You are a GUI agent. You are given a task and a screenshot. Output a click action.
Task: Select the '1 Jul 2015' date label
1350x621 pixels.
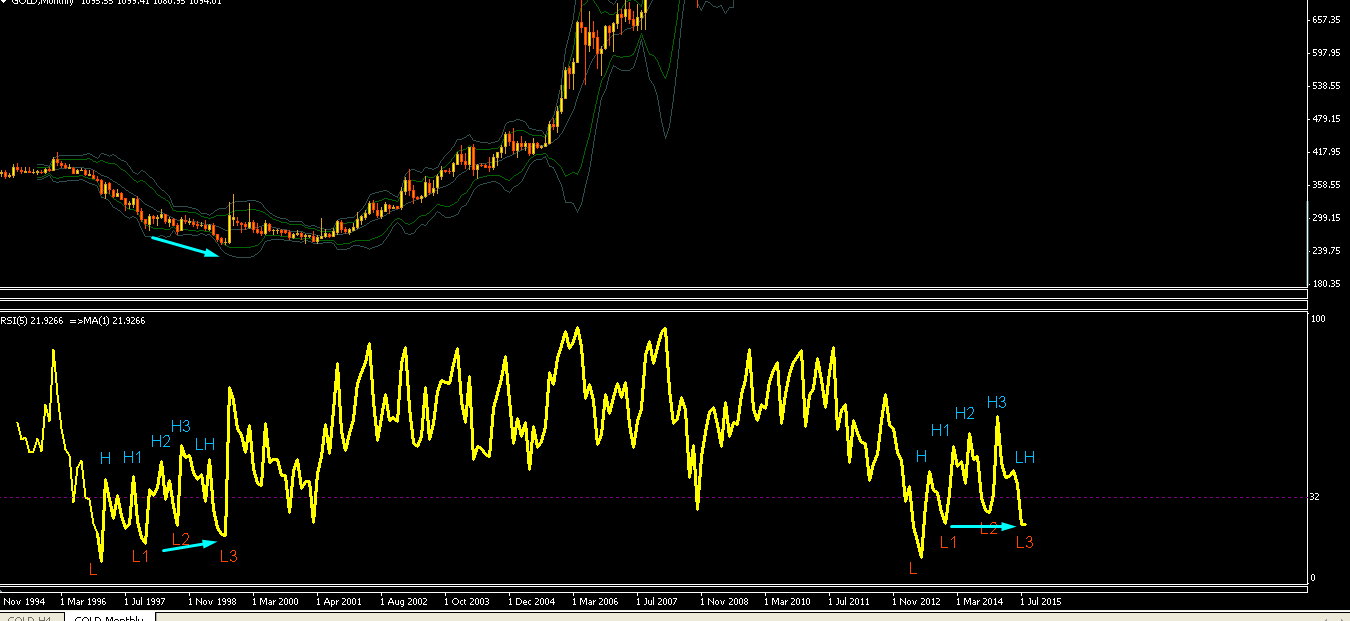pos(1041,602)
